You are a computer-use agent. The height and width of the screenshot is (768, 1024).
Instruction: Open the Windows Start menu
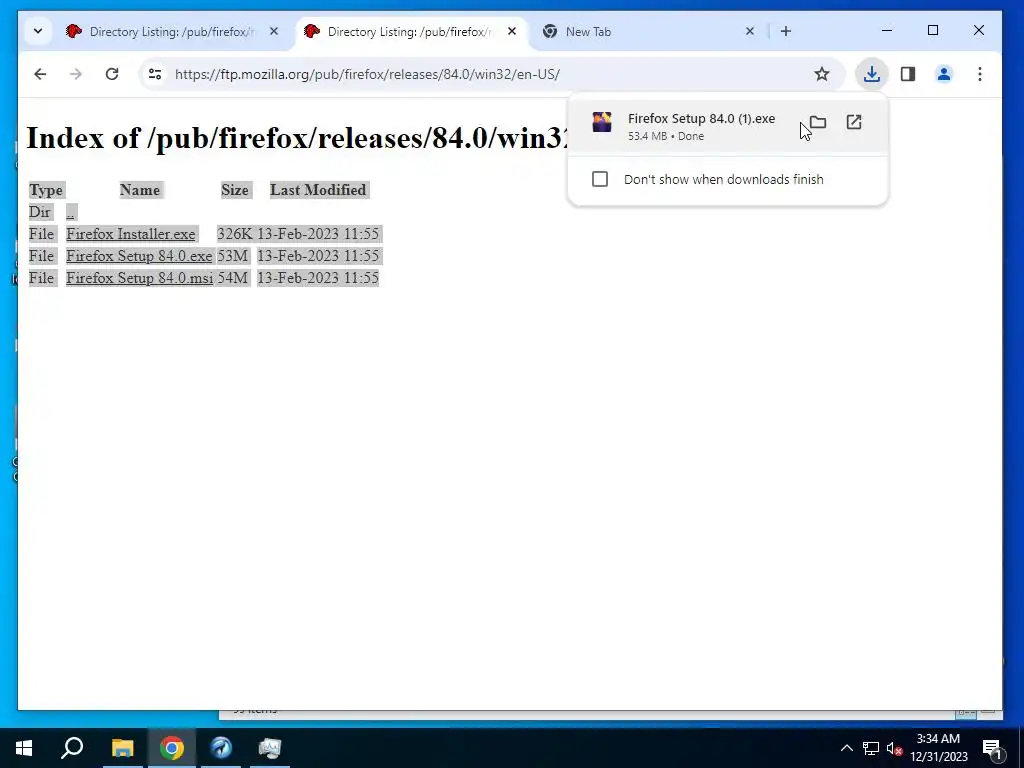pyautogui.click(x=24, y=748)
